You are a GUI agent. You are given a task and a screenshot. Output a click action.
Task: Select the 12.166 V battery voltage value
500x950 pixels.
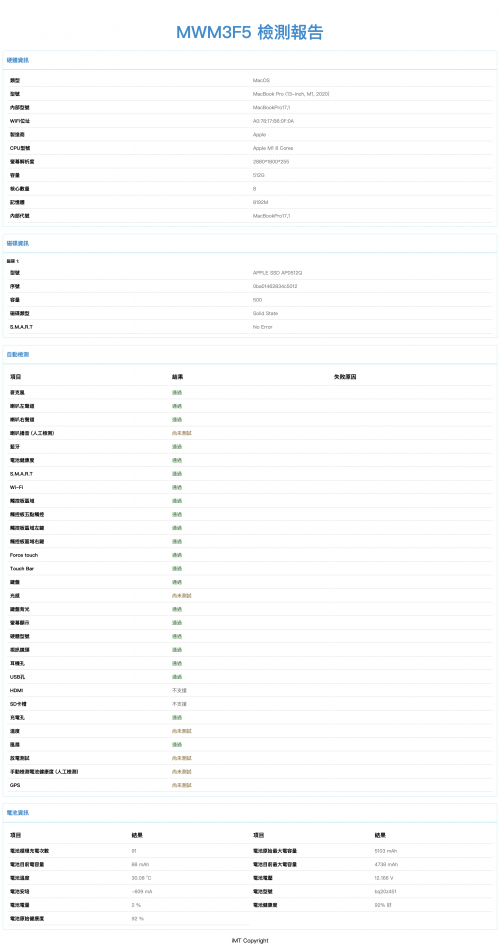[x=384, y=879]
